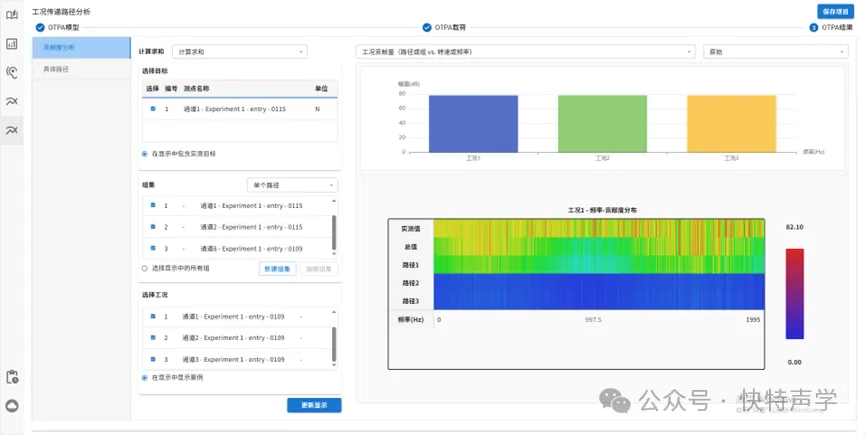This screenshot has width=865, height=435.
Task: Click the checkmark icon beside OTPA模型
Action: coord(40,28)
